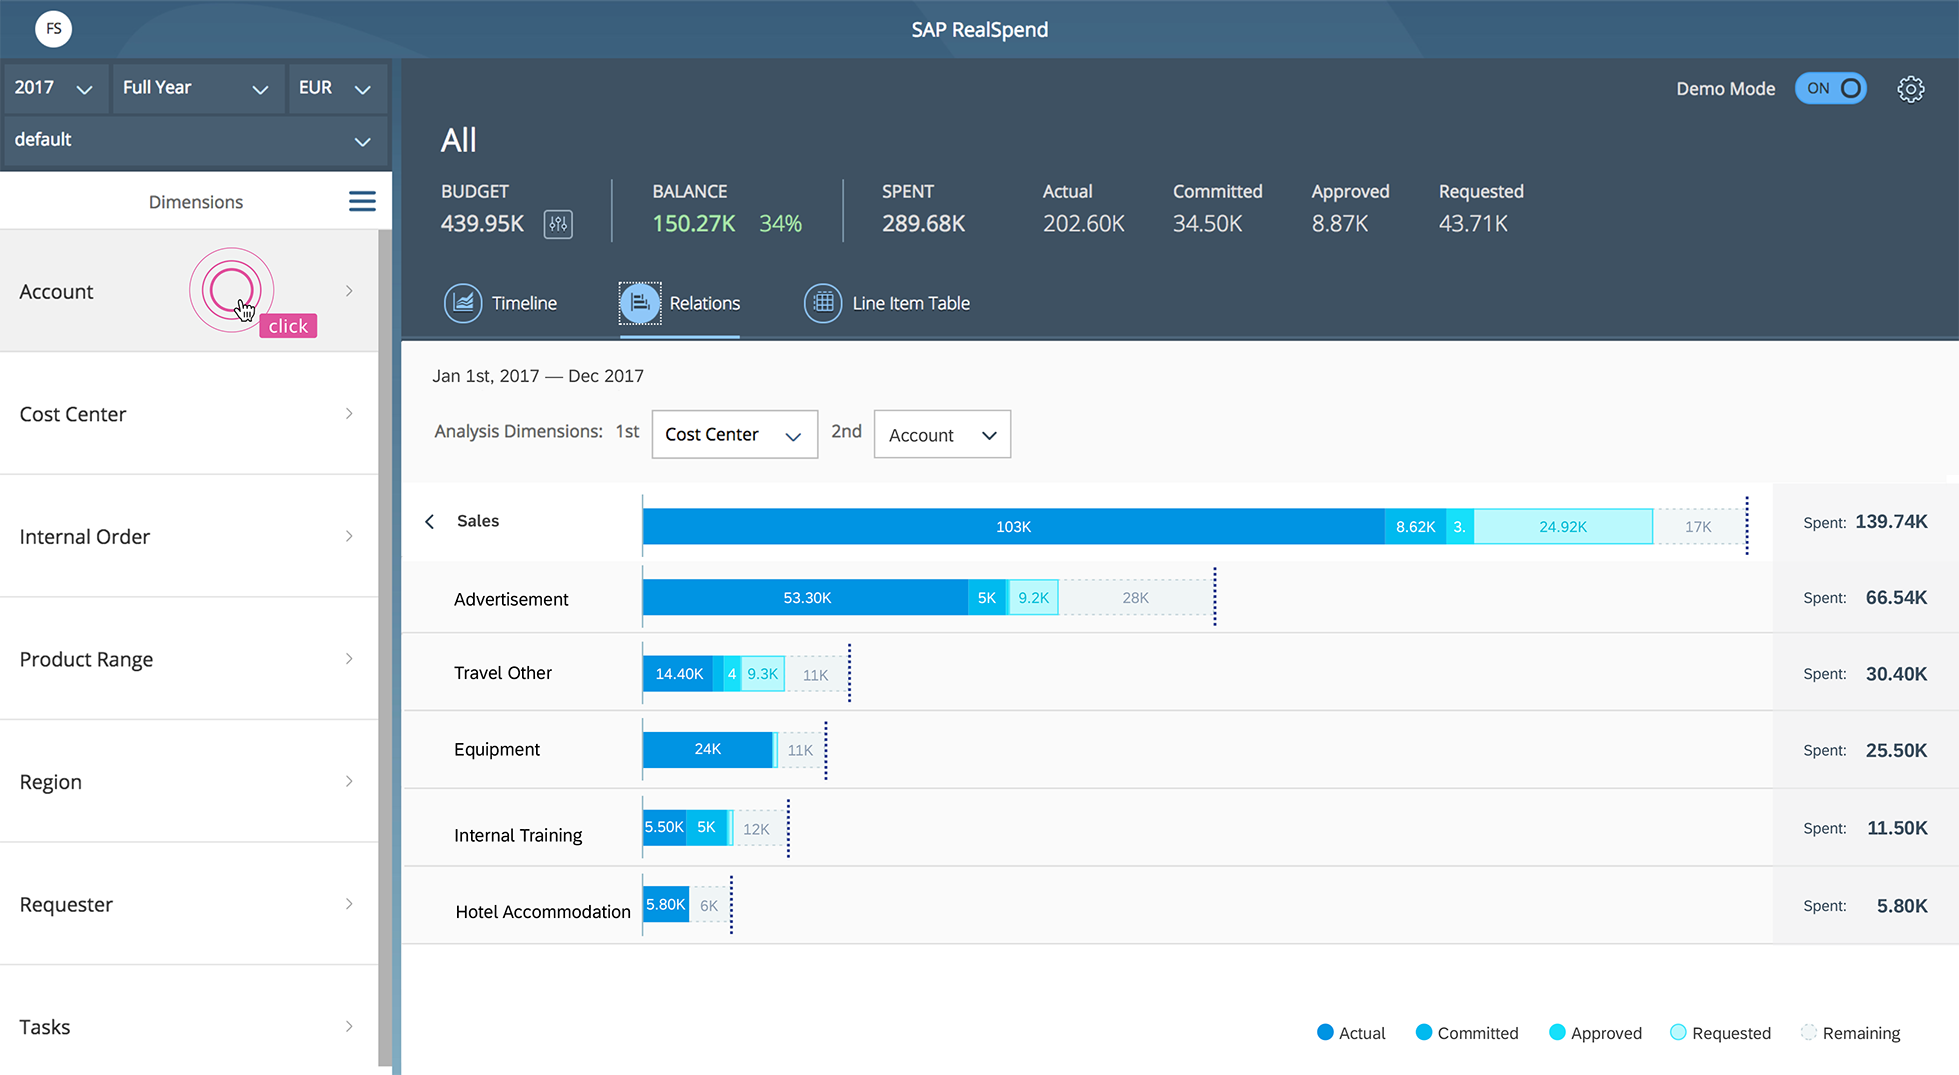Switch to the Timeline tab
The image size is (1959, 1075).
(x=501, y=303)
